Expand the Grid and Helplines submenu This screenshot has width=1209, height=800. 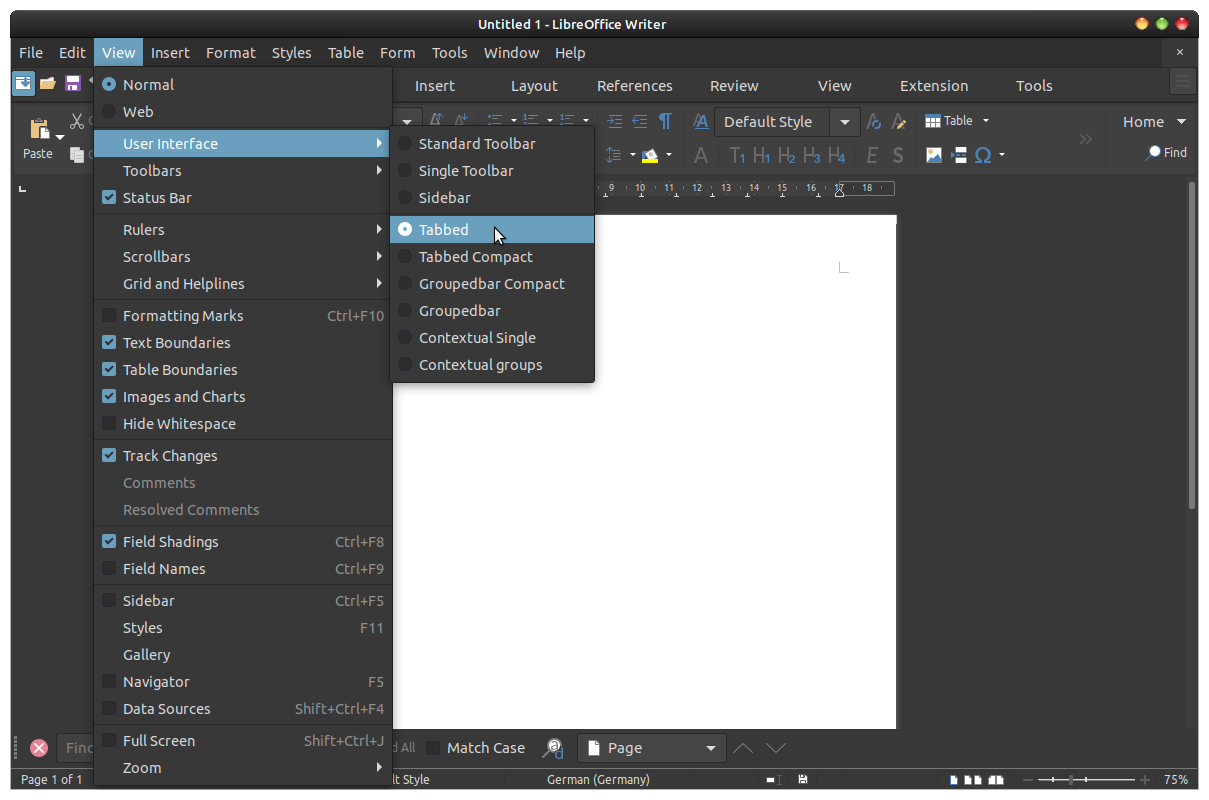click(x=243, y=284)
